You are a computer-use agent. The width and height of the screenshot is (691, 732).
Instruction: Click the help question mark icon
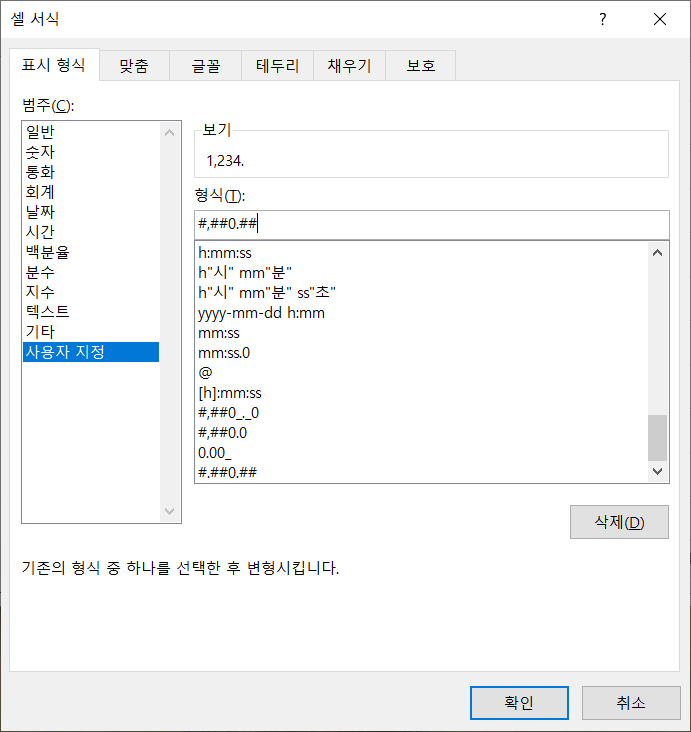(x=602, y=19)
